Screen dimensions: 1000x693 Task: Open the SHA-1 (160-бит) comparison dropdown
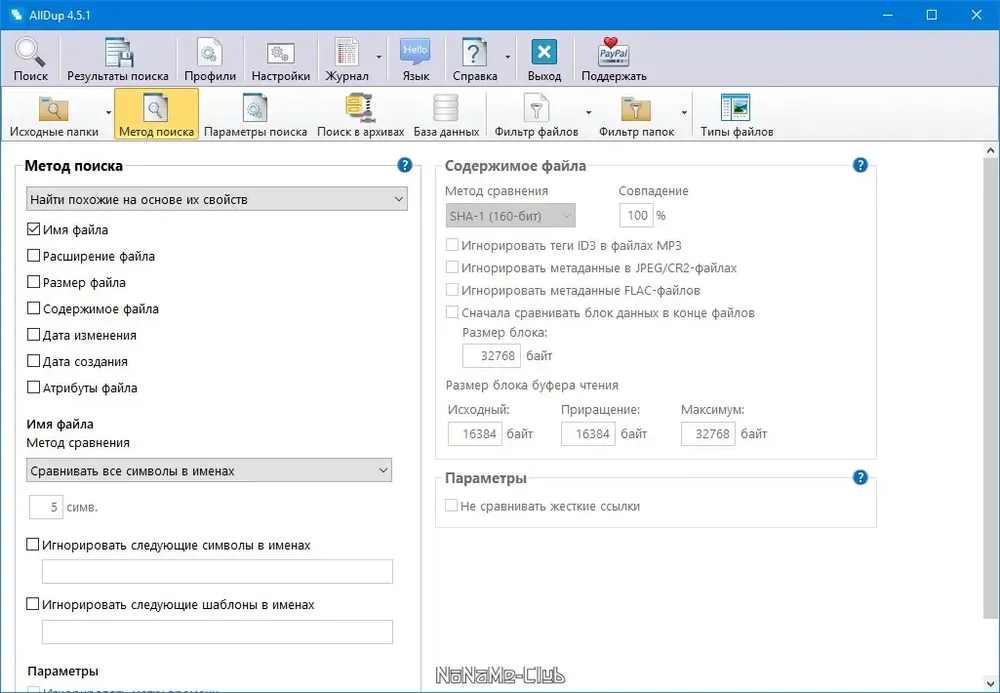(x=510, y=216)
